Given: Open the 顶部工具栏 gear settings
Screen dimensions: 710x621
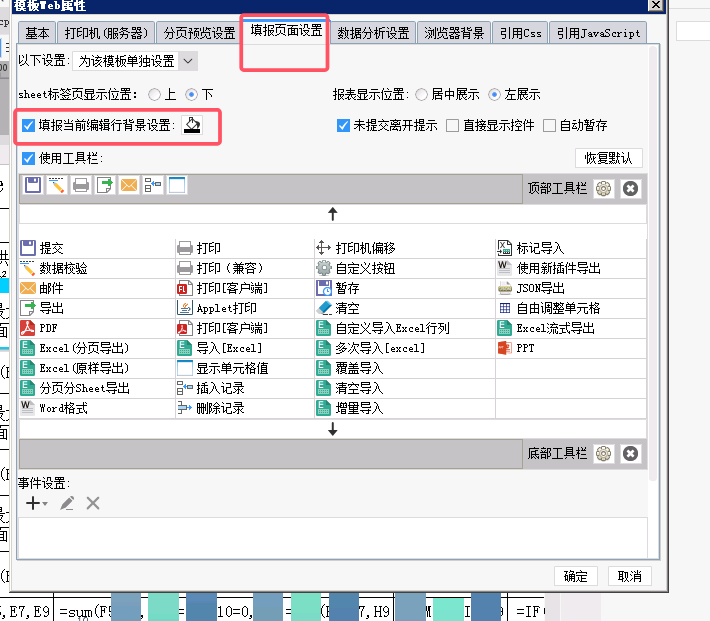Looking at the screenshot, I should pos(603,188).
